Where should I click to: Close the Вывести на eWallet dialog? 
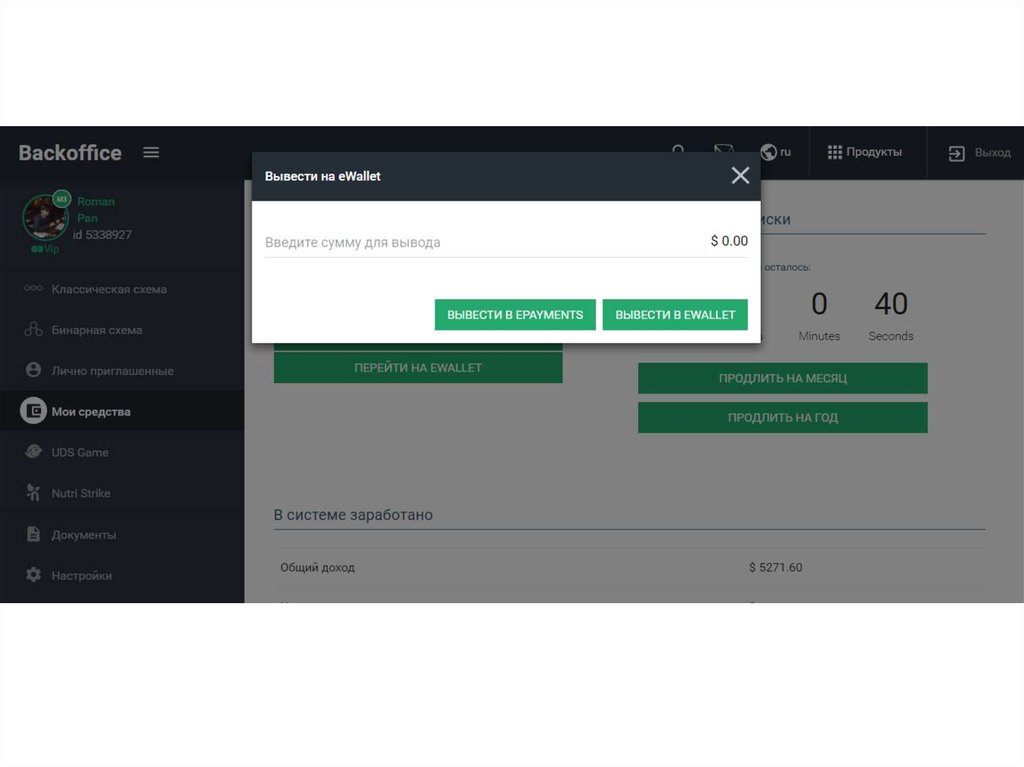point(740,176)
